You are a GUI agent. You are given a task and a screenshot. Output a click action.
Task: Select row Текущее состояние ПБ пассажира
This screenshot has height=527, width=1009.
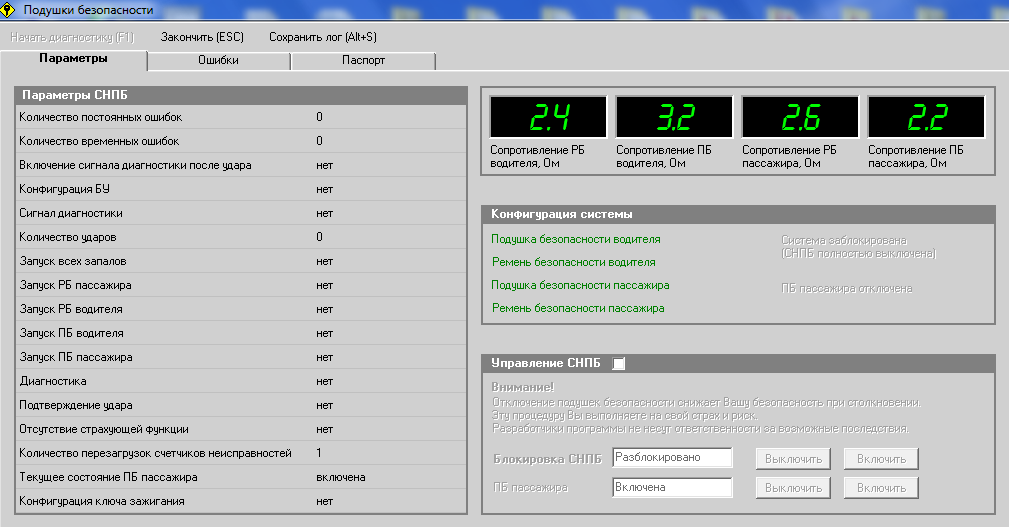click(241, 477)
